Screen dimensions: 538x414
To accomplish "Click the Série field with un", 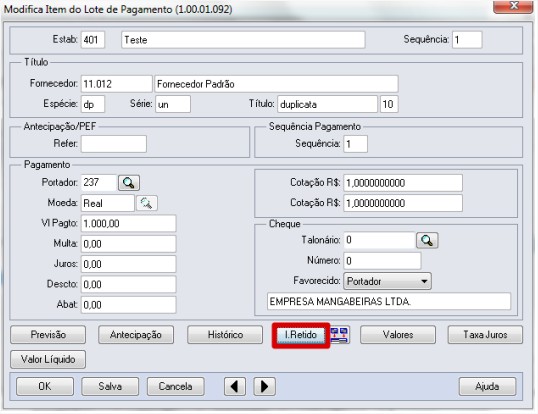I will (x=173, y=104).
